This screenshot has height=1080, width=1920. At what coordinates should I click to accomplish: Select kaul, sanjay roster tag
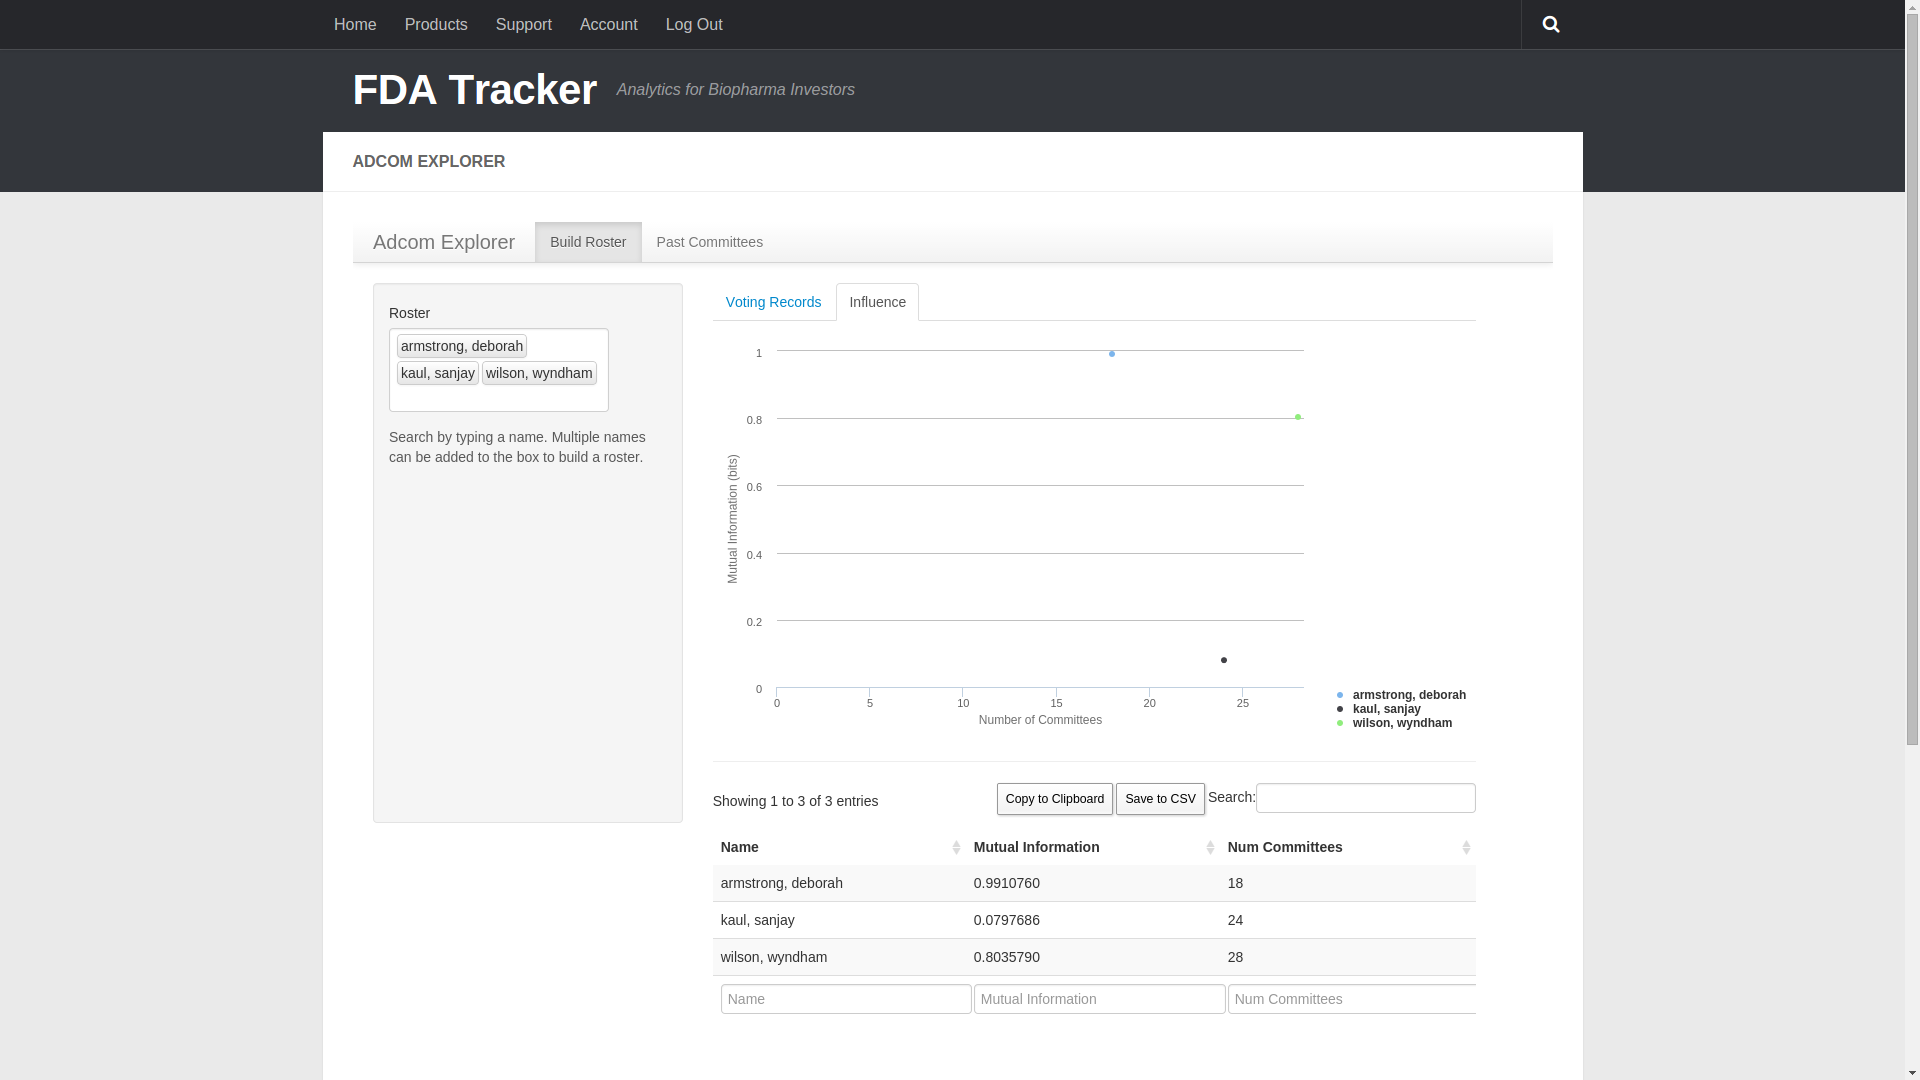coord(438,373)
